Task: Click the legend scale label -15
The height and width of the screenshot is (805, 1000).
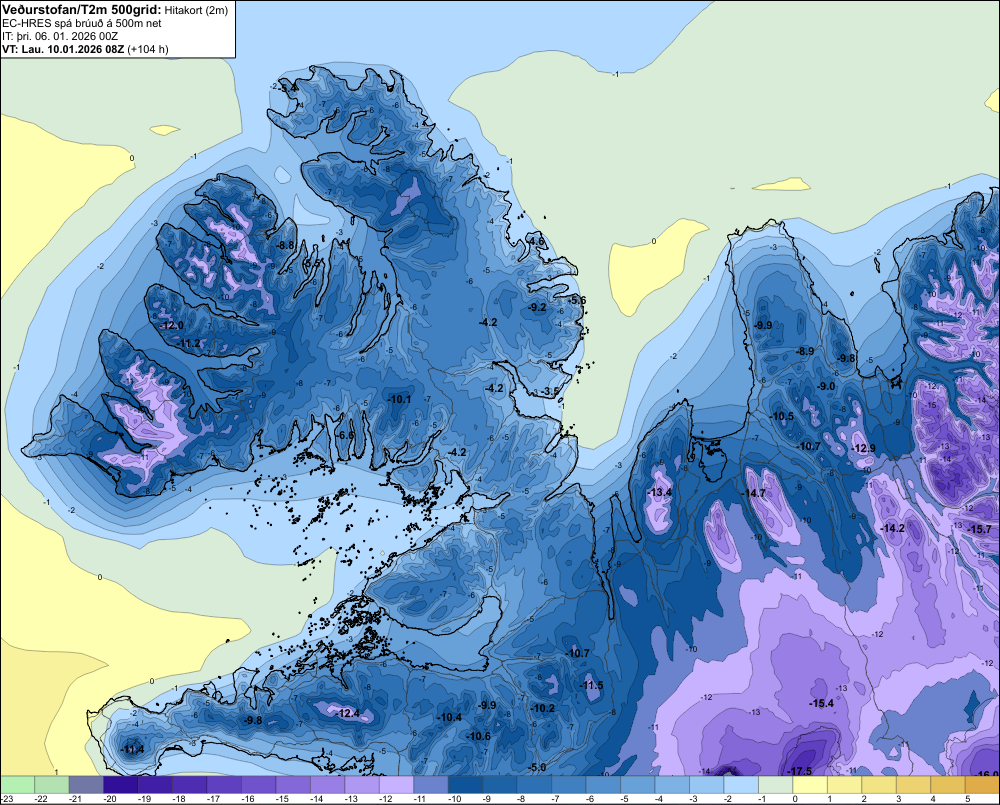Action: tap(282, 799)
